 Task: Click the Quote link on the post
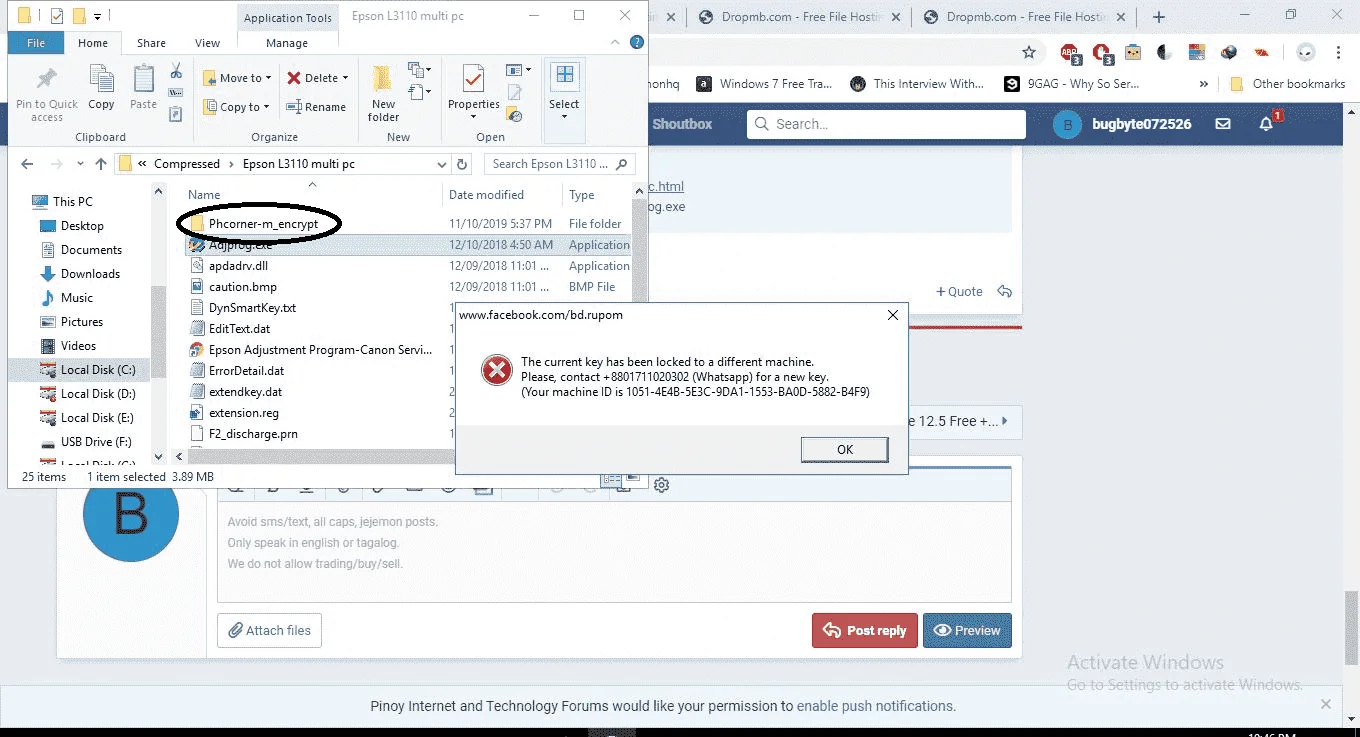tap(959, 292)
